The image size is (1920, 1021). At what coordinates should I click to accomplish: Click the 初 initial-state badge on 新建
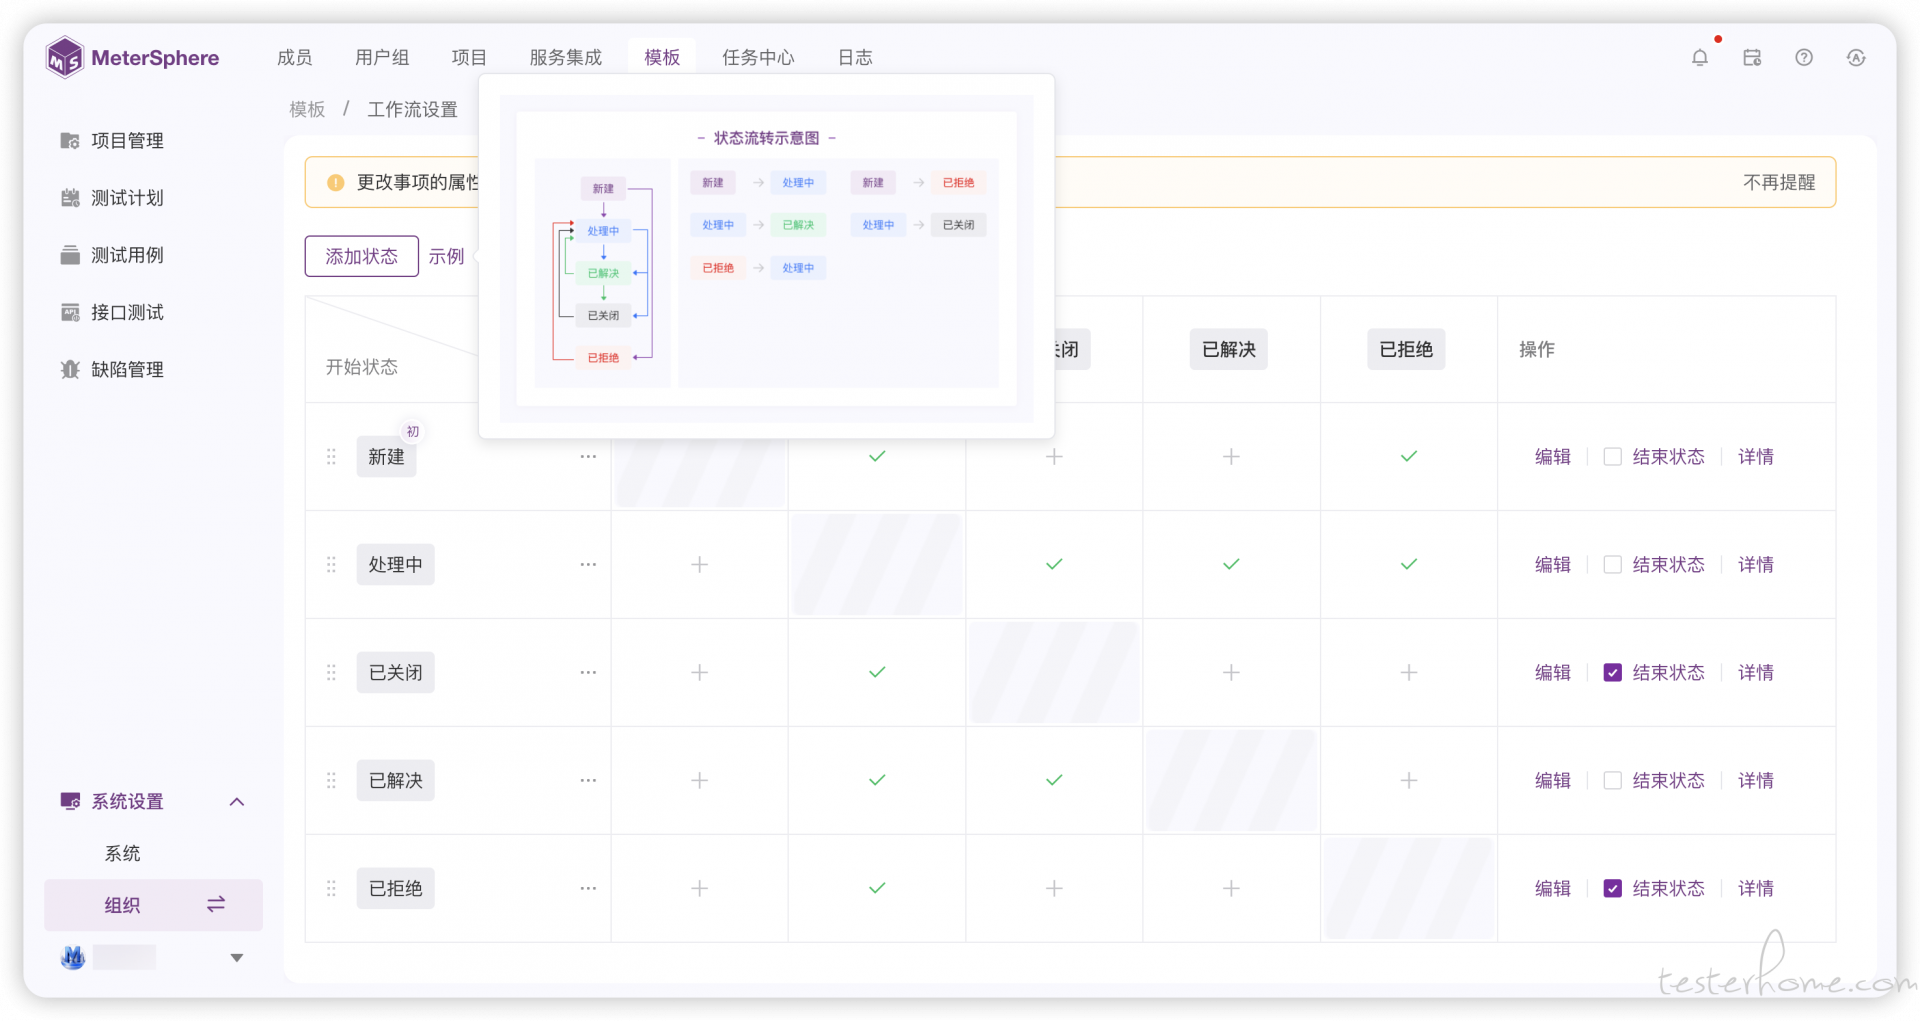[412, 431]
